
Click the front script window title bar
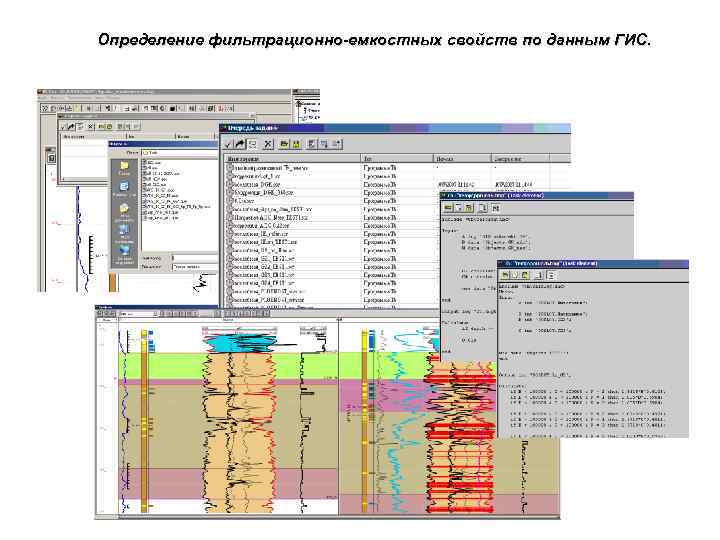pyautogui.click(x=593, y=264)
